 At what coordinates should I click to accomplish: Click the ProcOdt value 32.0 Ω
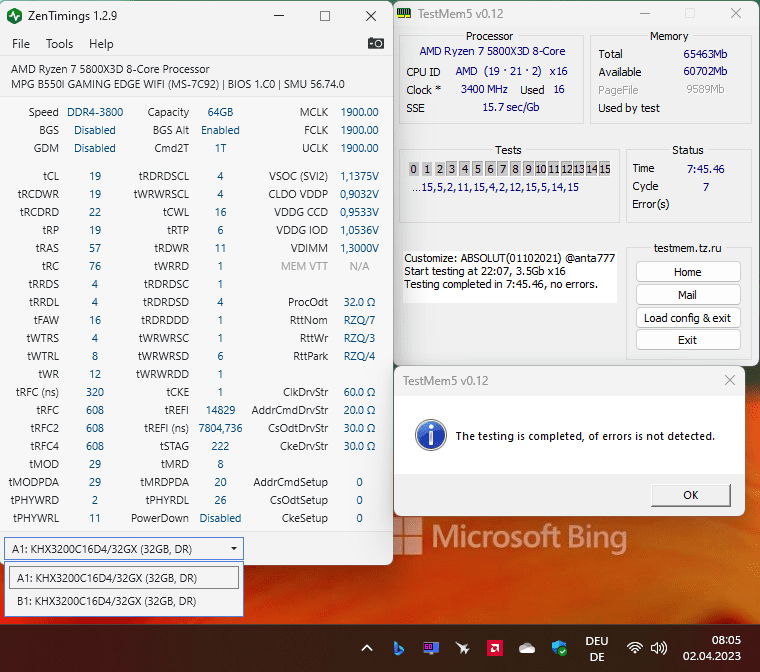(x=359, y=302)
